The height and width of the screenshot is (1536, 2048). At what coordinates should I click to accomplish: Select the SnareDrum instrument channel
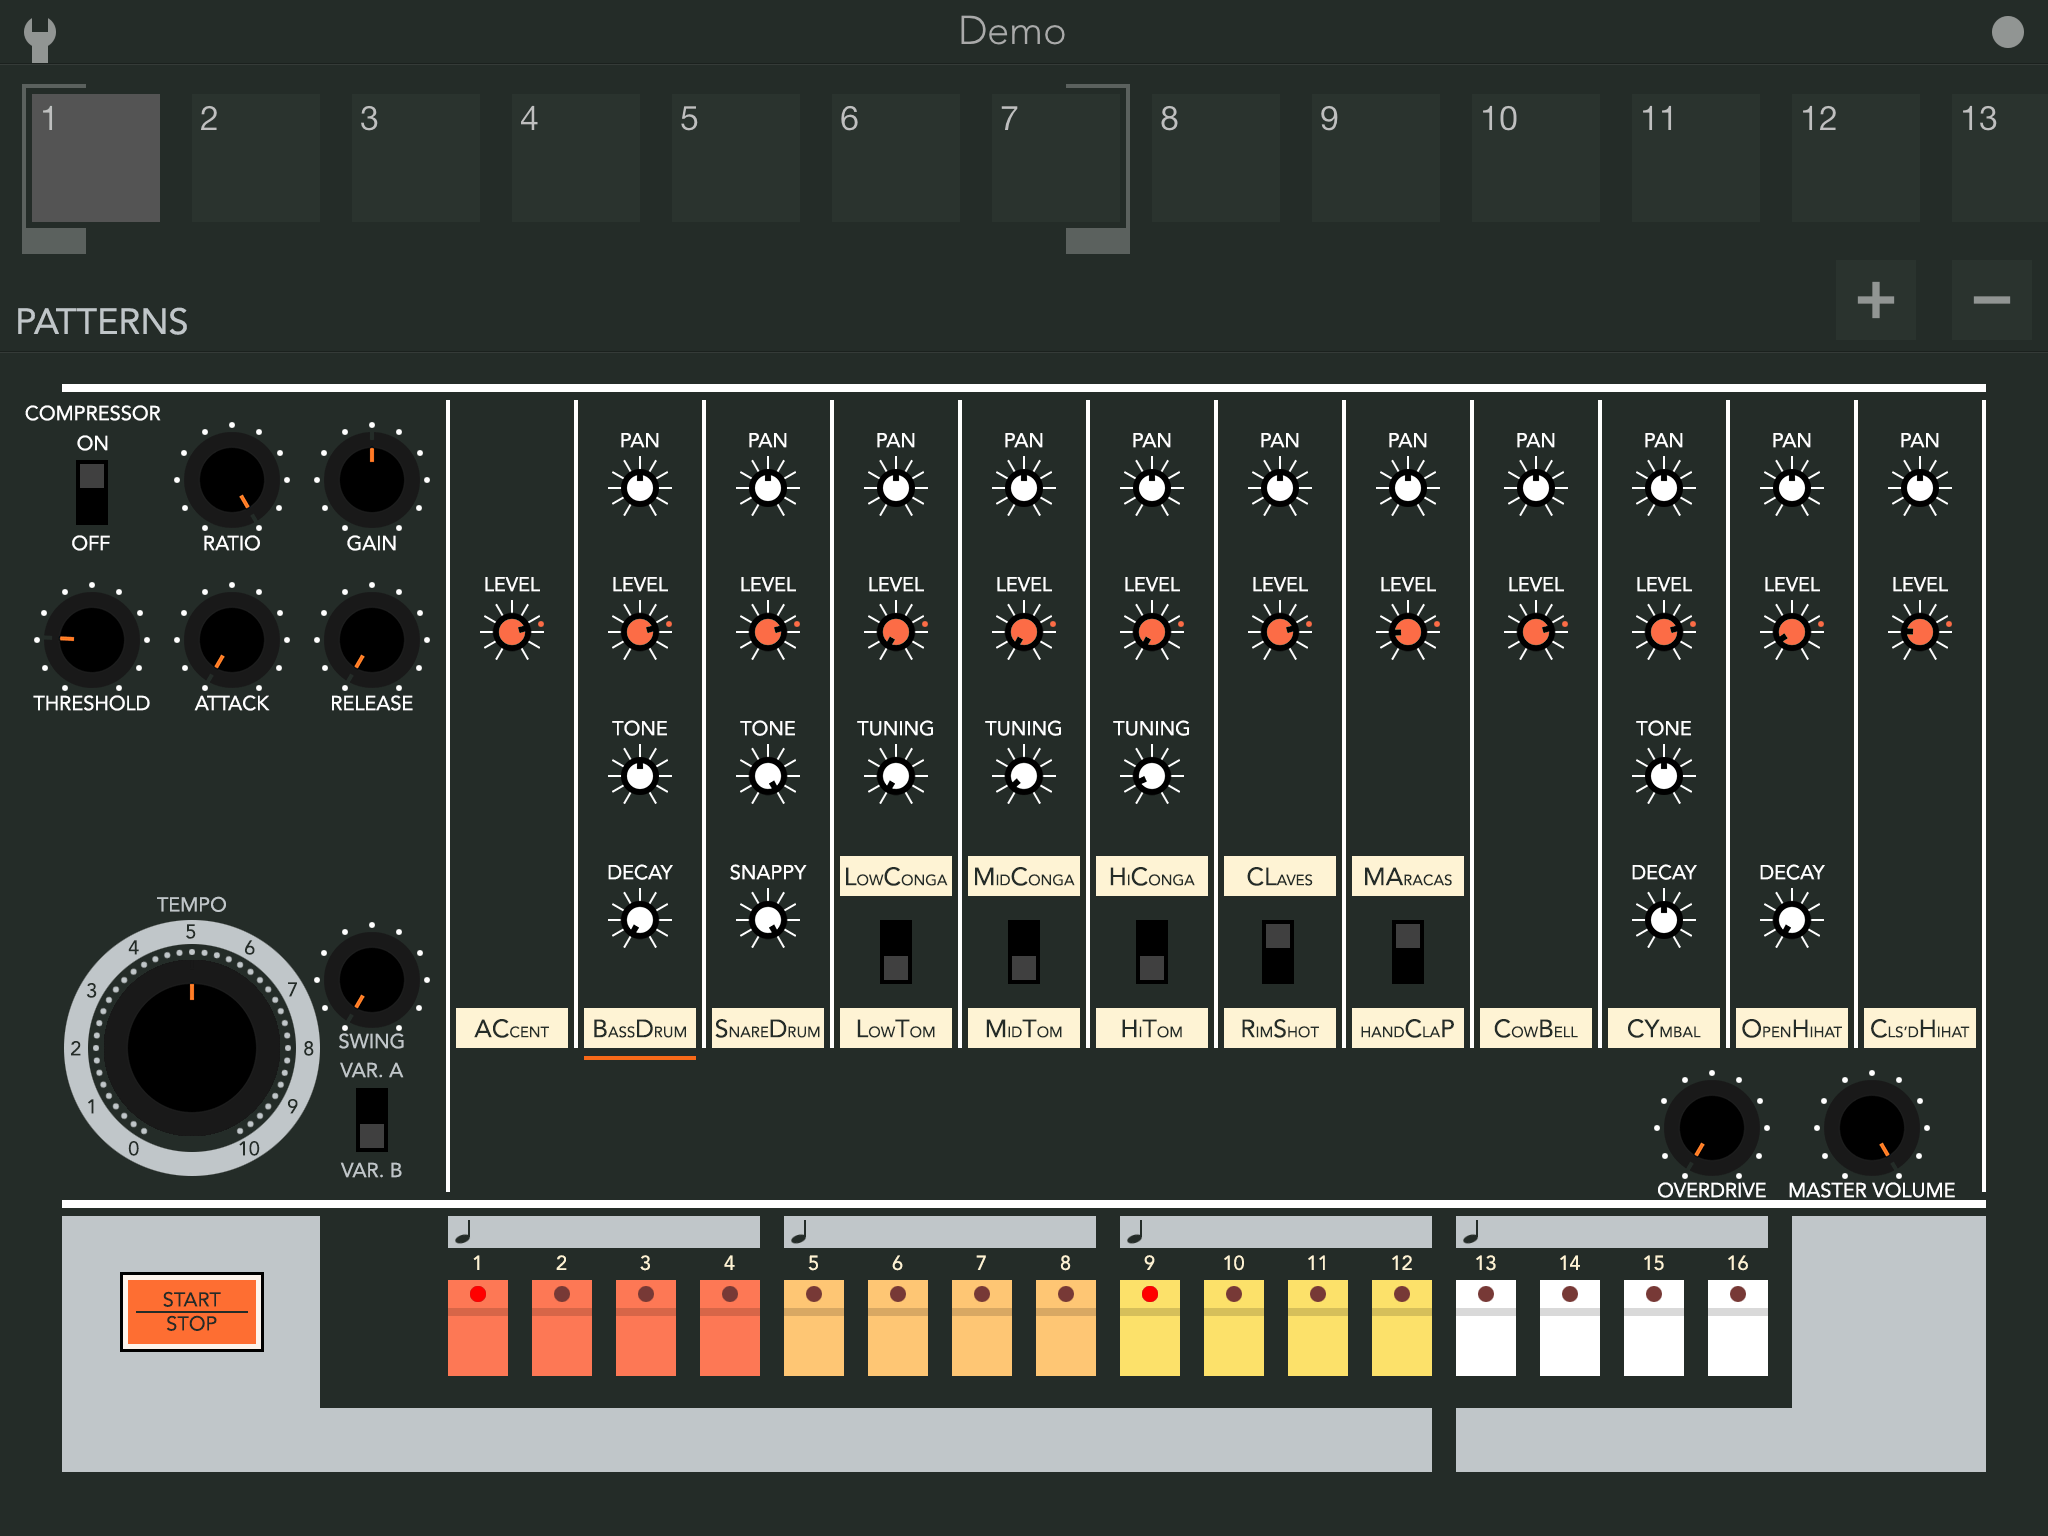tap(767, 1028)
